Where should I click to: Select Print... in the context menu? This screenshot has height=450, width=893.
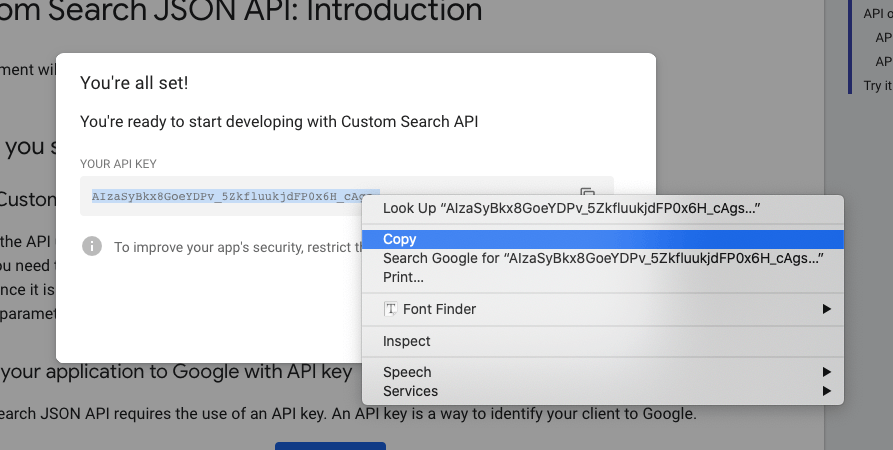coord(603,277)
